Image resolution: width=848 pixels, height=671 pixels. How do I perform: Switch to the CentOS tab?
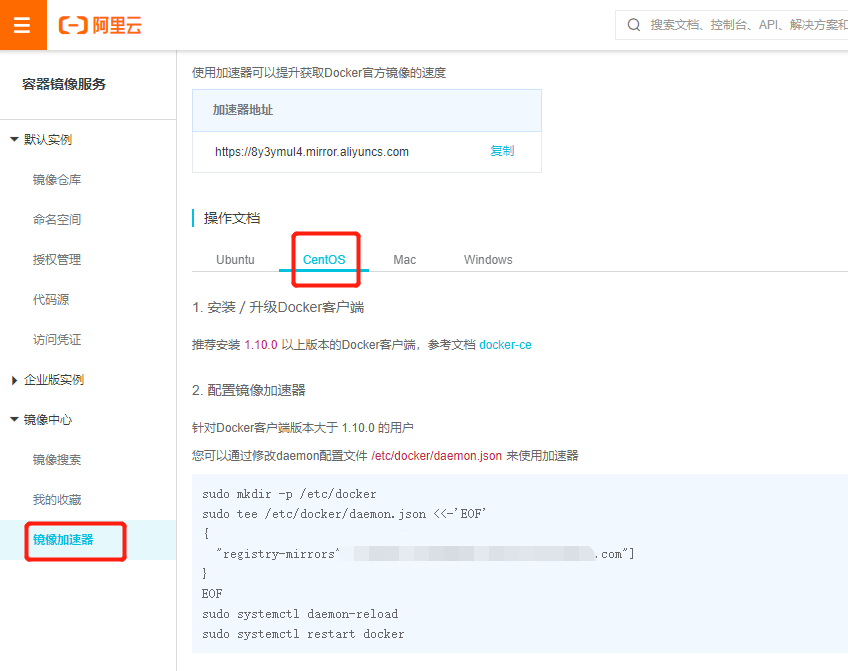pyautogui.click(x=324, y=260)
